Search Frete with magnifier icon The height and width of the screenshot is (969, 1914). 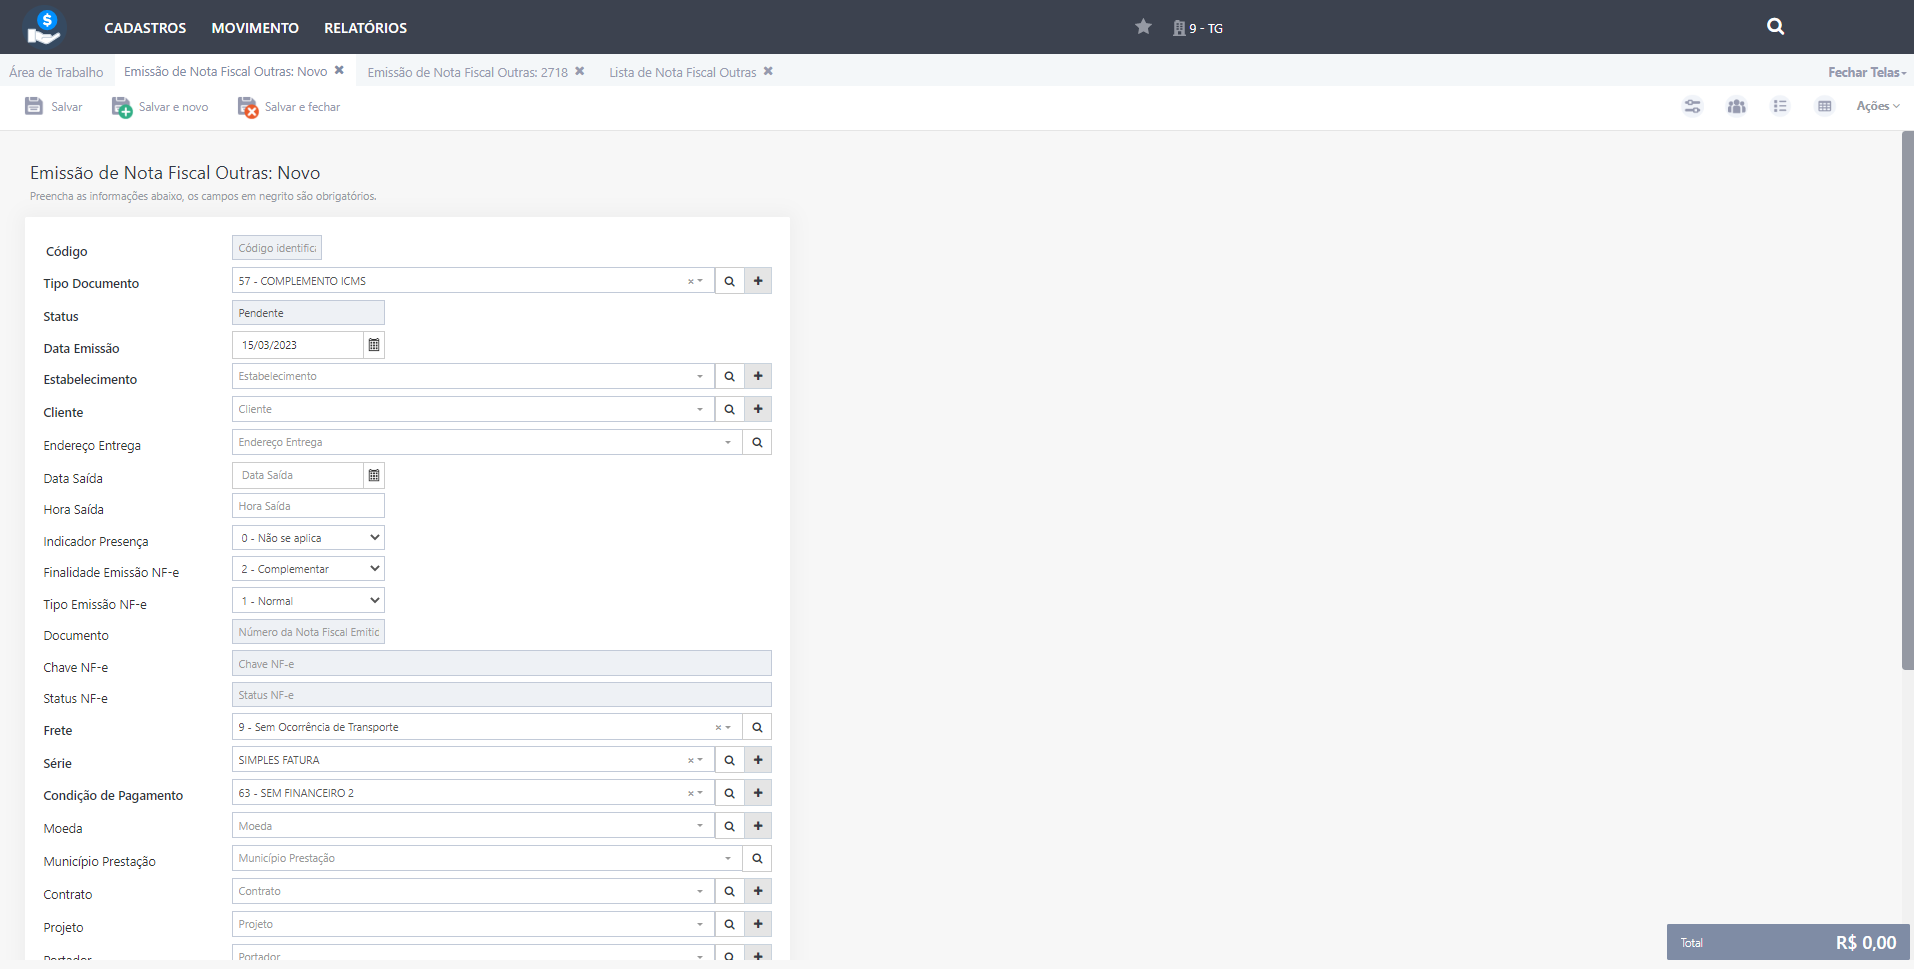[x=757, y=727]
